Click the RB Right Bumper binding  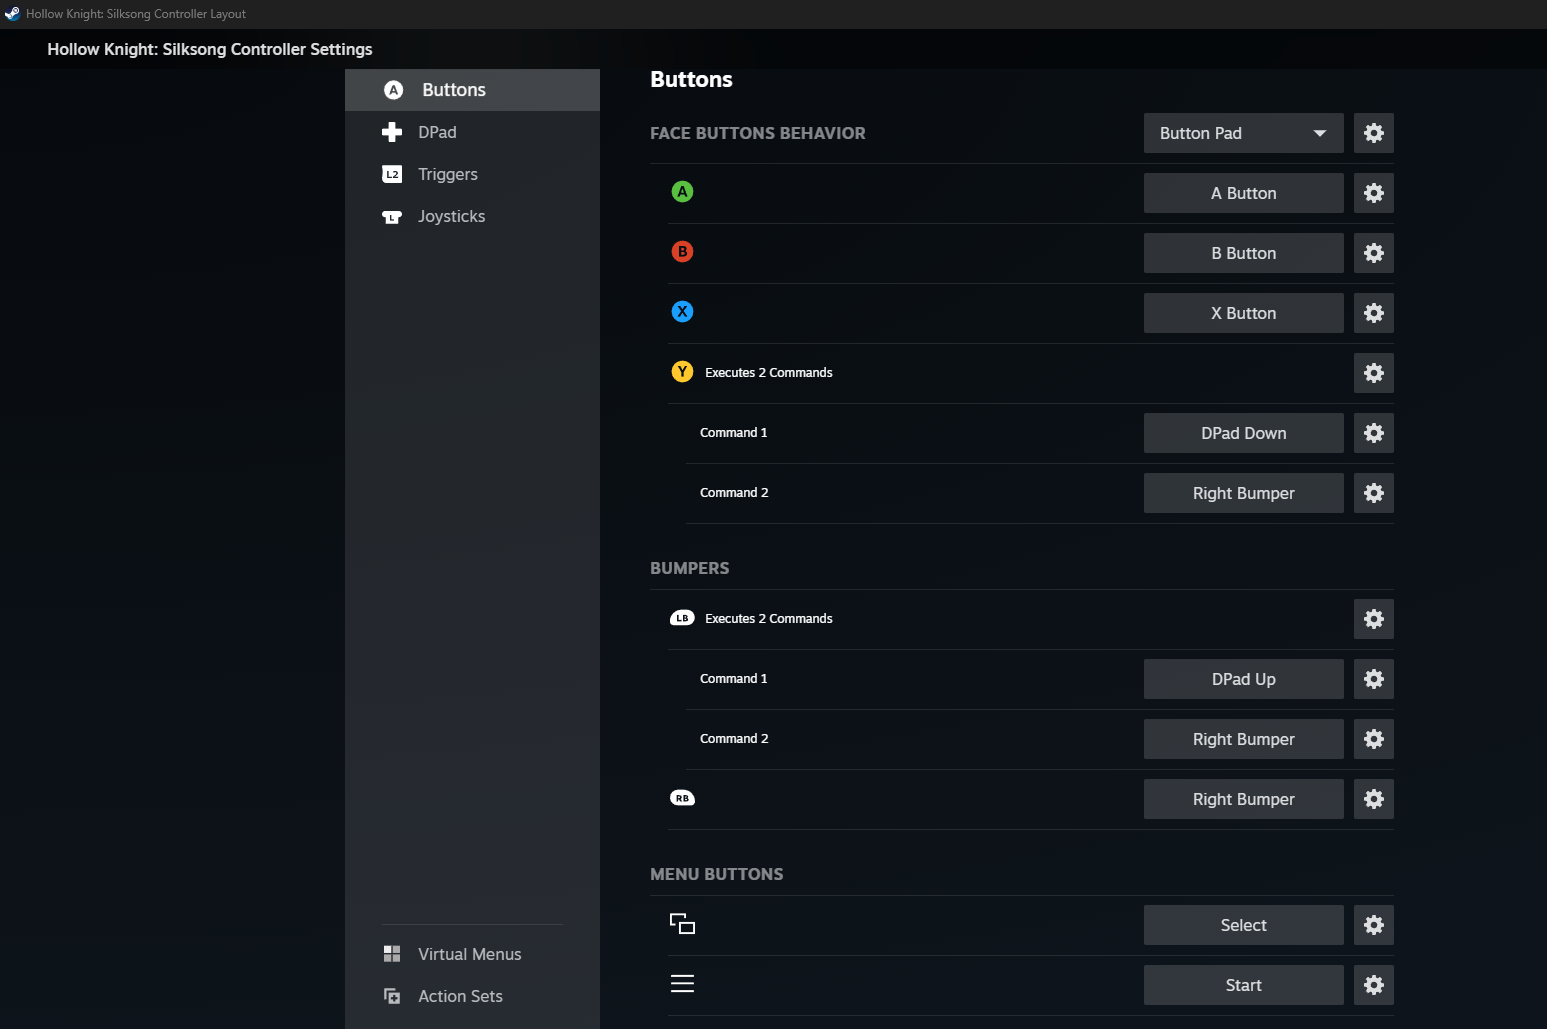point(1244,799)
